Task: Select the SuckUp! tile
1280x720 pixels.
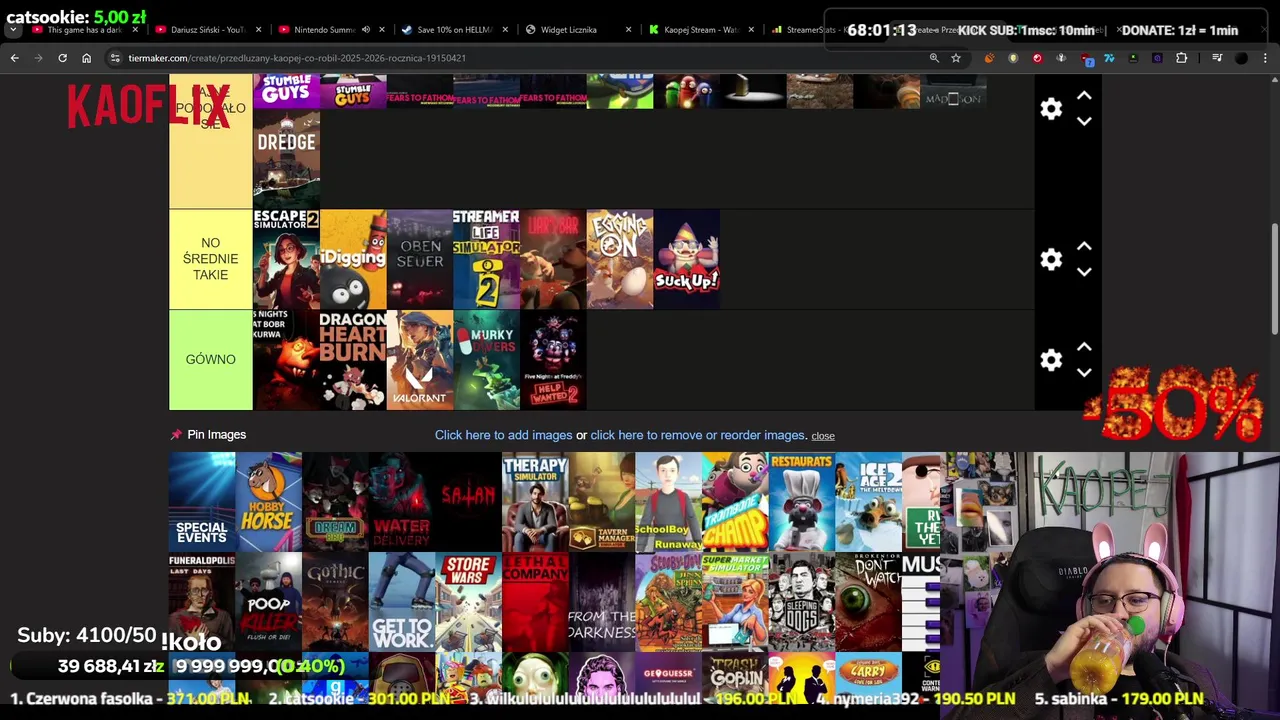Action: tap(686, 259)
